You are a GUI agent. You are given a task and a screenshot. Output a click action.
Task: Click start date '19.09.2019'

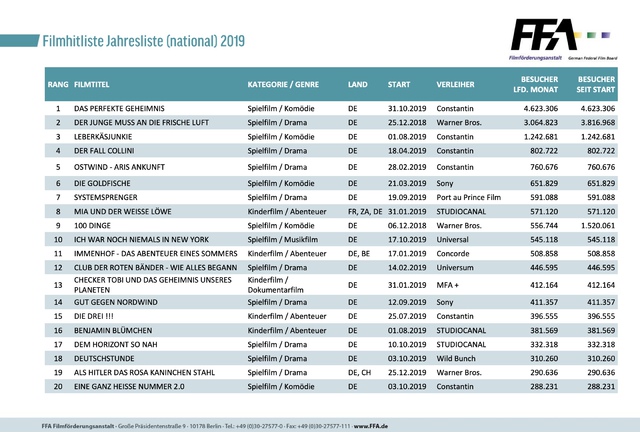click(407, 197)
